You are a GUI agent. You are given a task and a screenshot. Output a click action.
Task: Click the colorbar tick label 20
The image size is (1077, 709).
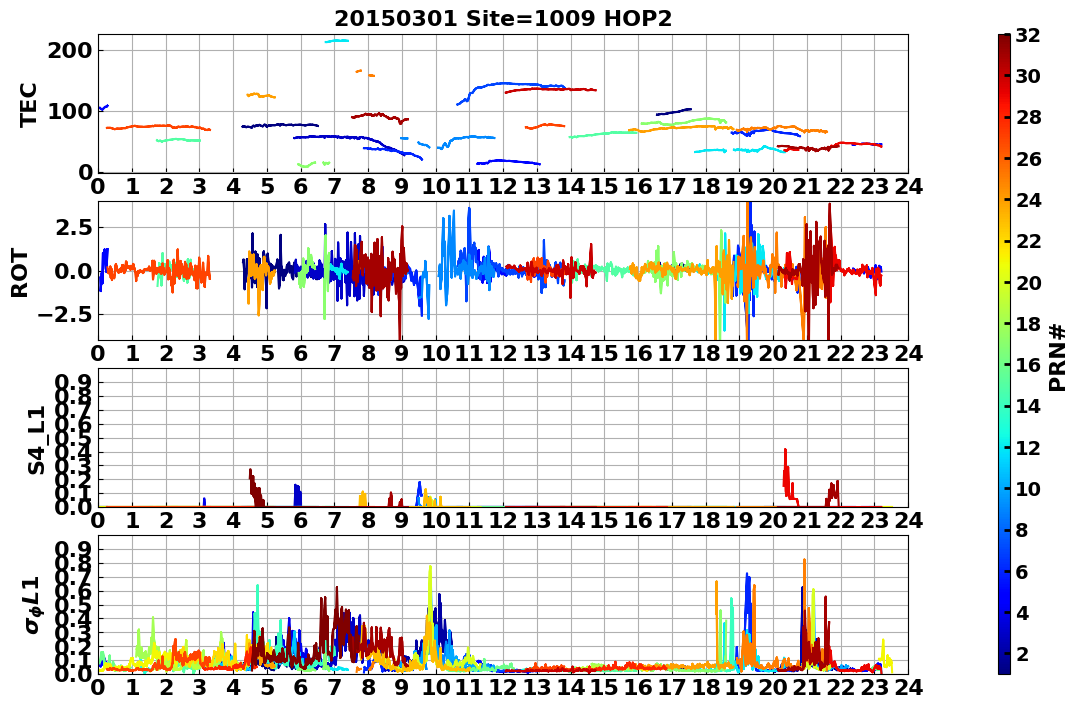1028,282
